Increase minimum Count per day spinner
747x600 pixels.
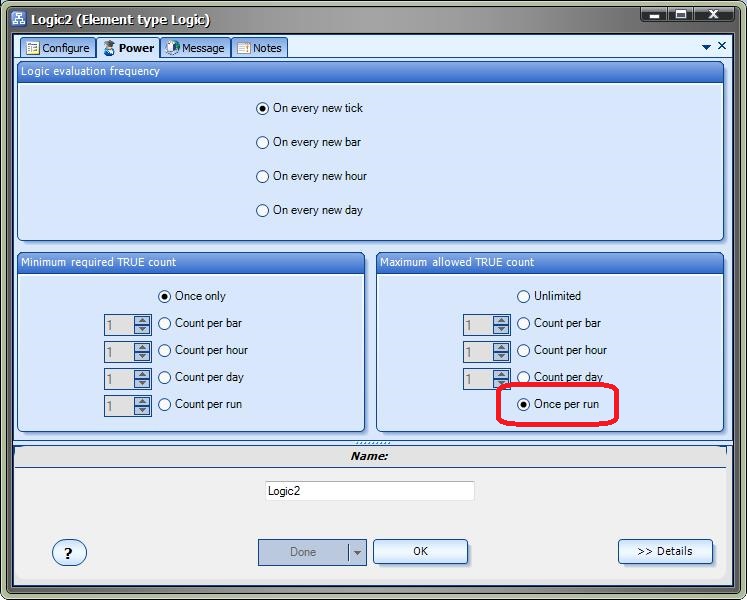click(x=142, y=375)
